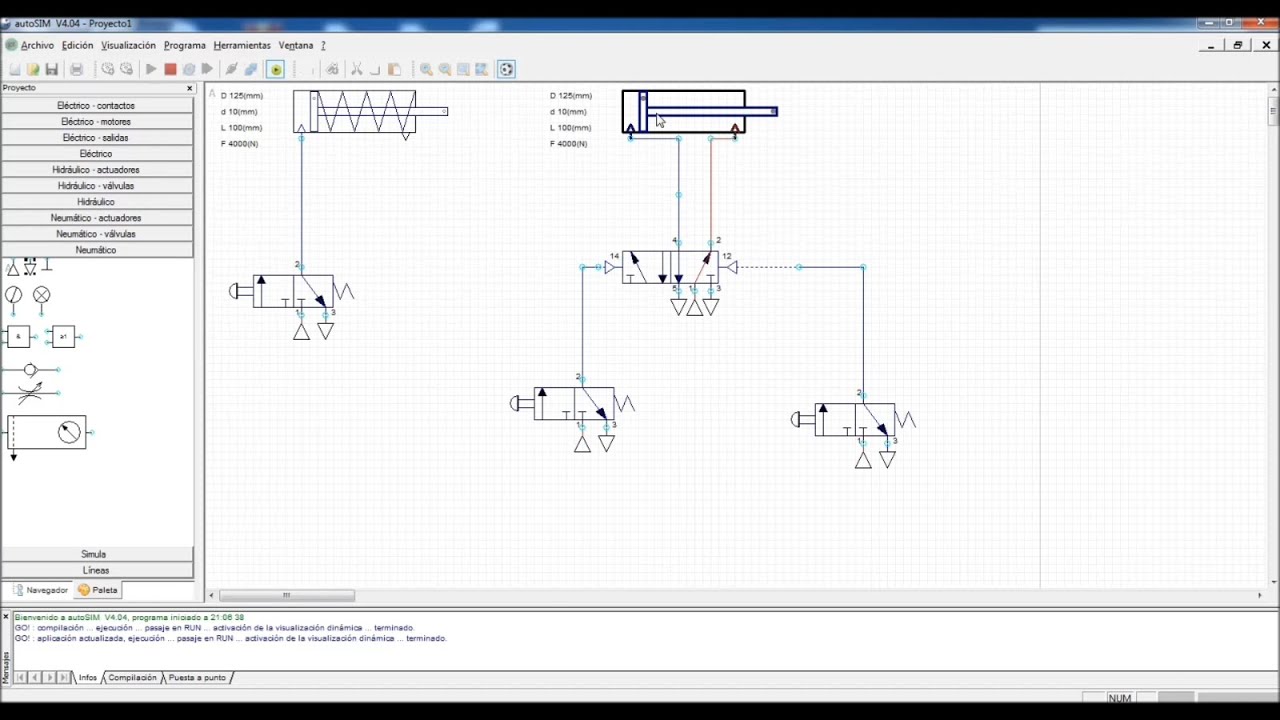
Task: Open the Ventana menu
Action: (x=295, y=45)
